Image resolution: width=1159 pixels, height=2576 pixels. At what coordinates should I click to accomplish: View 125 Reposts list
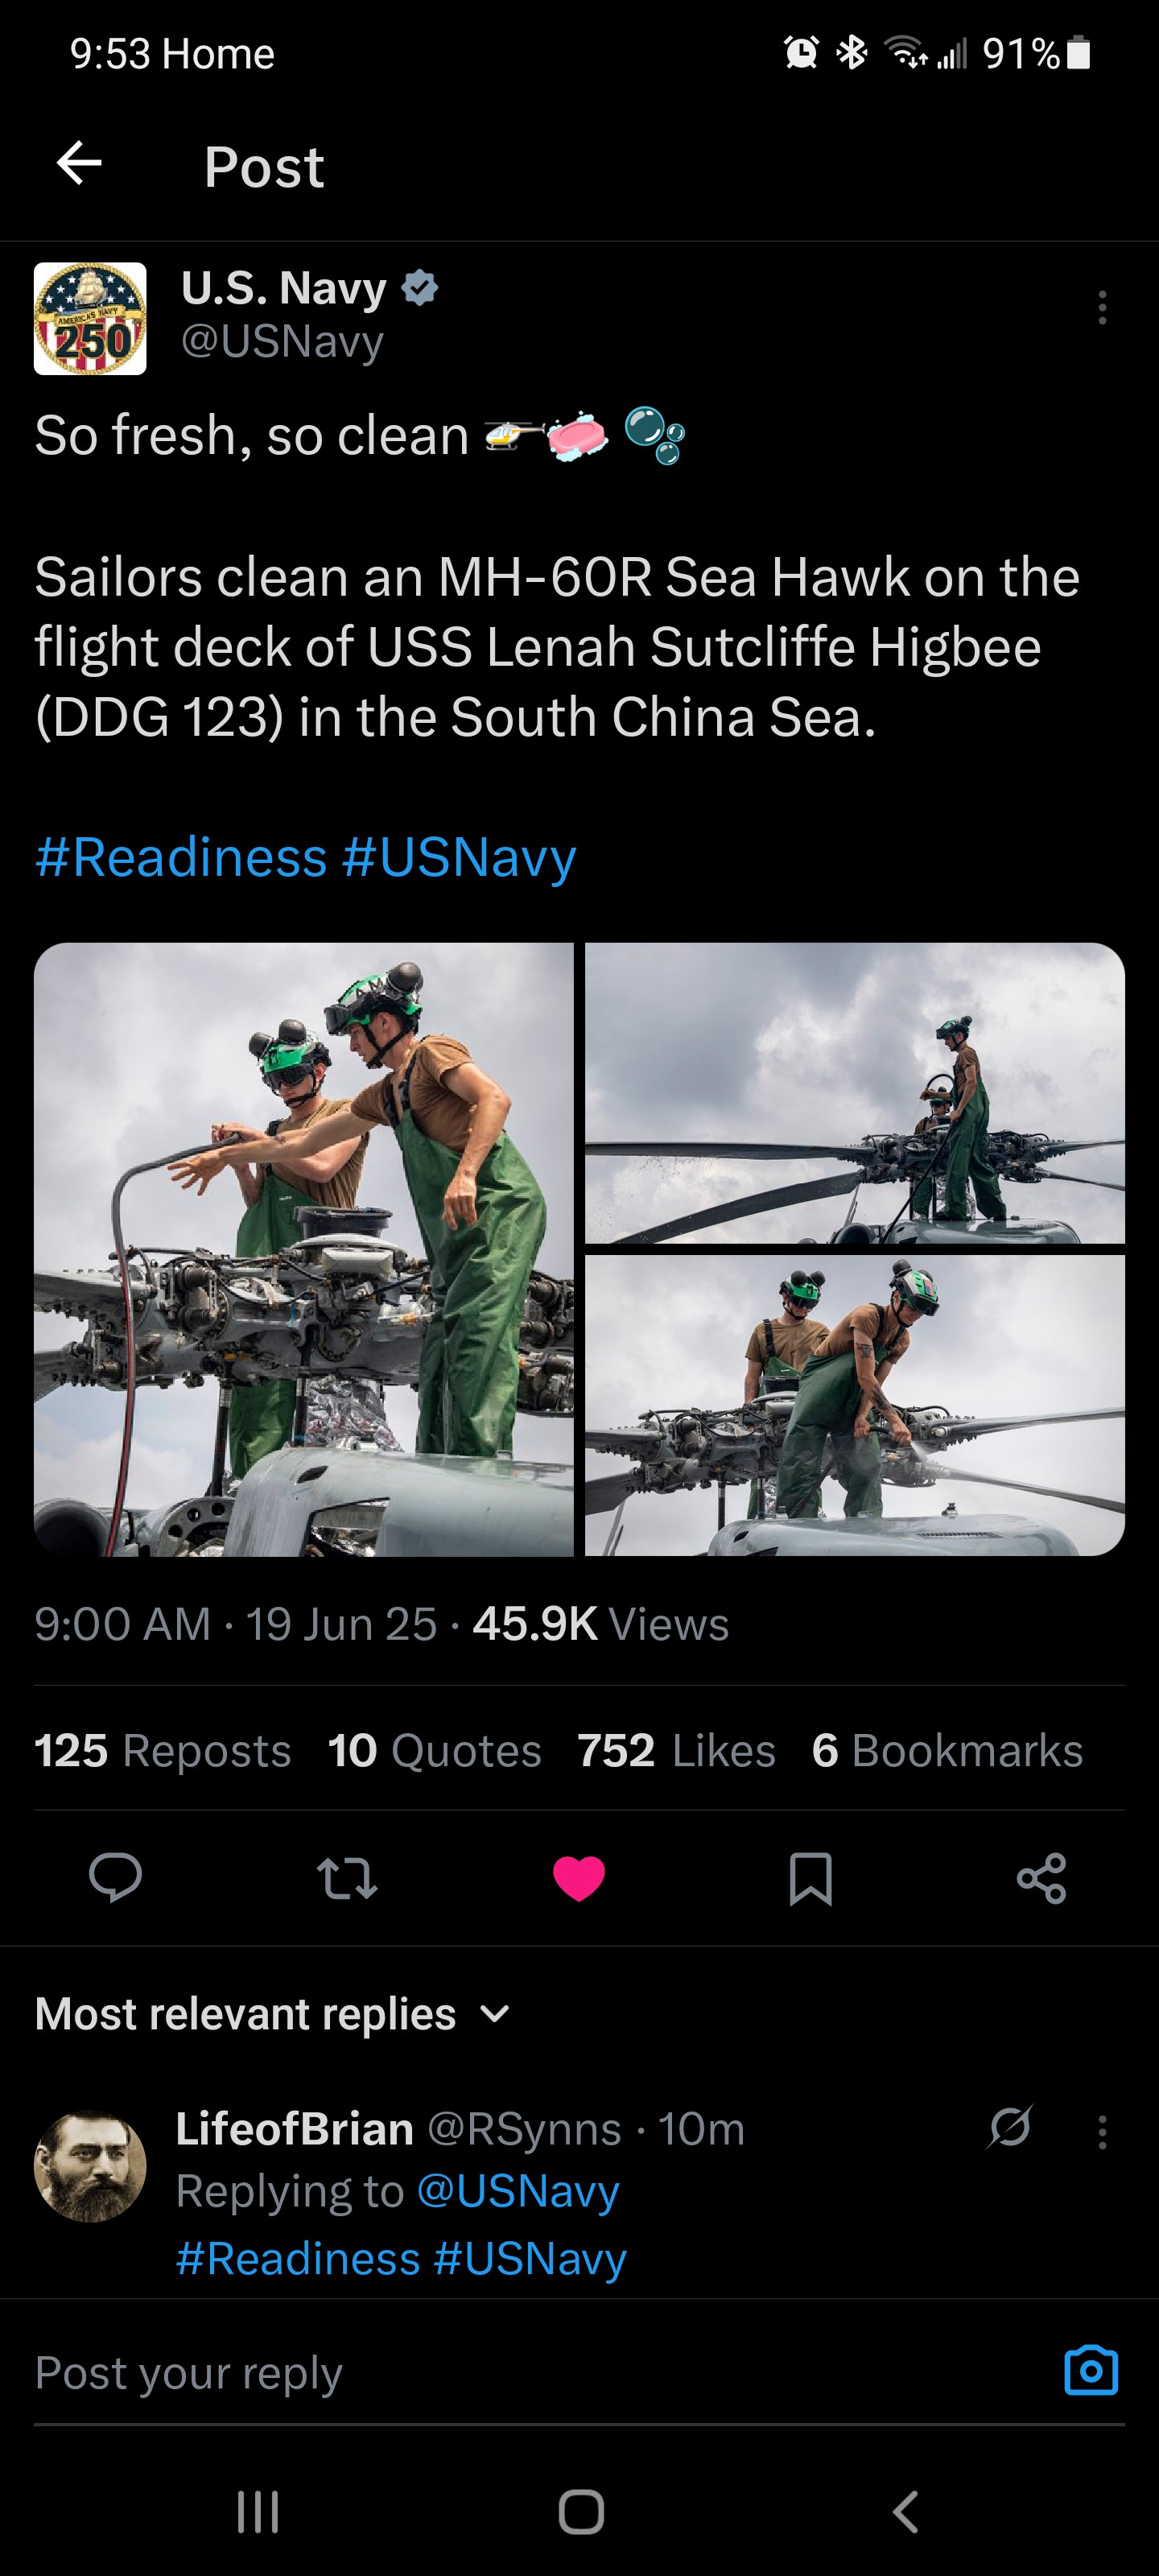click(x=163, y=1751)
